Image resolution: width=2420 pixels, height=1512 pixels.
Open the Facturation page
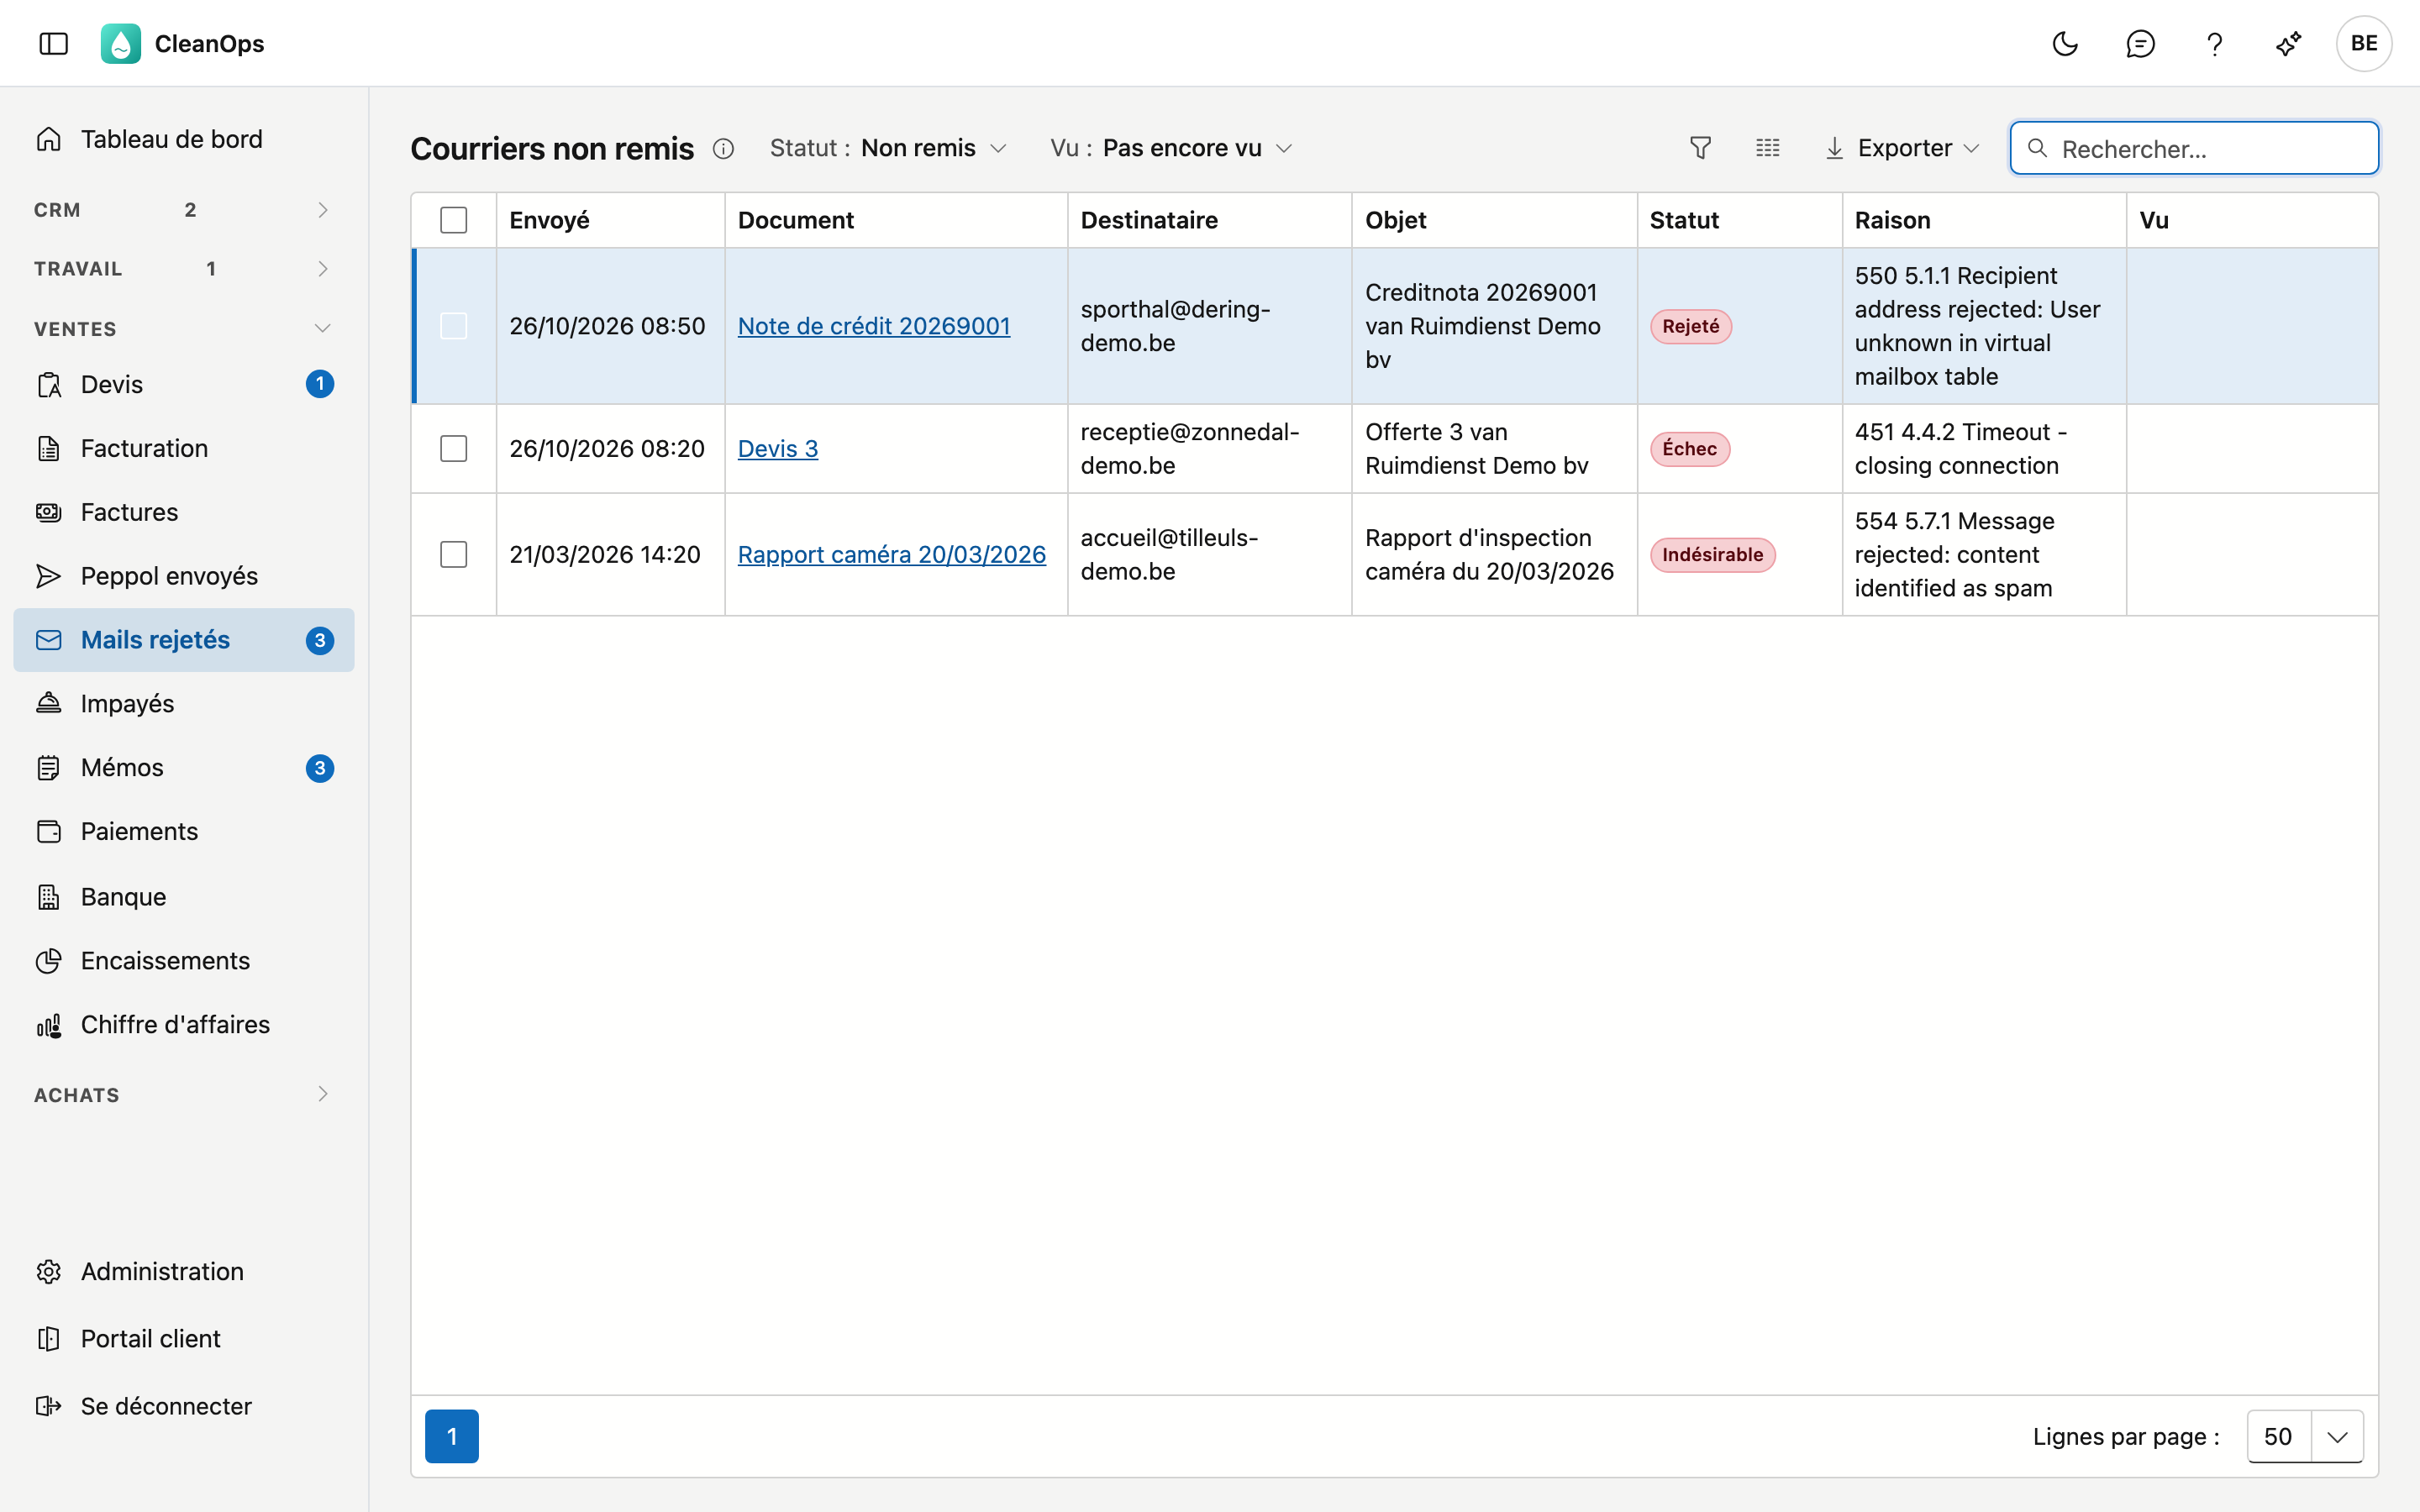pos(184,448)
